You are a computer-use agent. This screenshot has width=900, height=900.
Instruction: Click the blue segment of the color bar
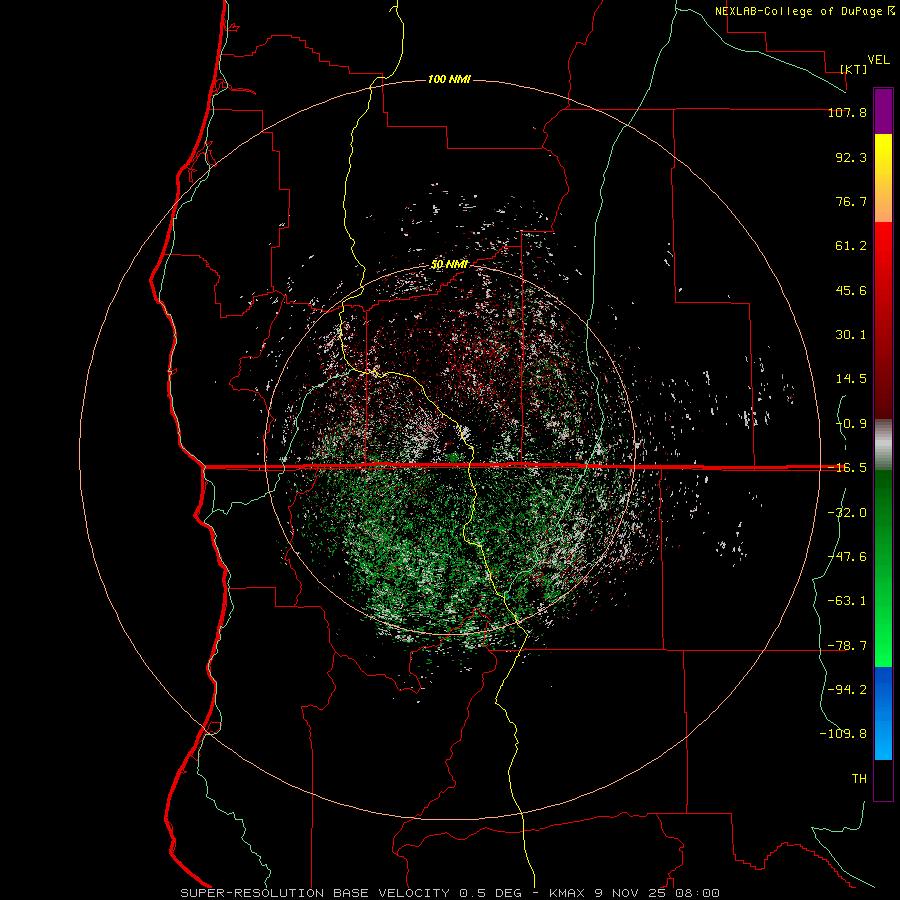click(x=883, y=713)
